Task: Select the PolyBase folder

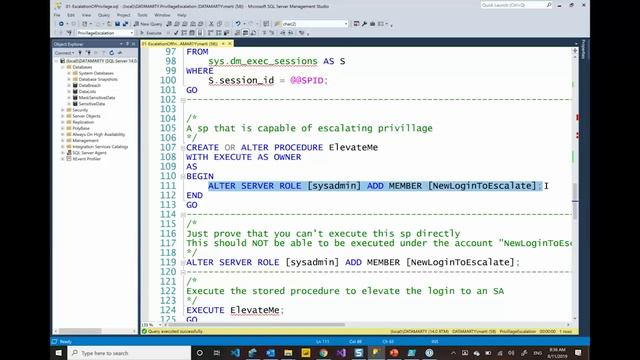Action: pos(81,129)
